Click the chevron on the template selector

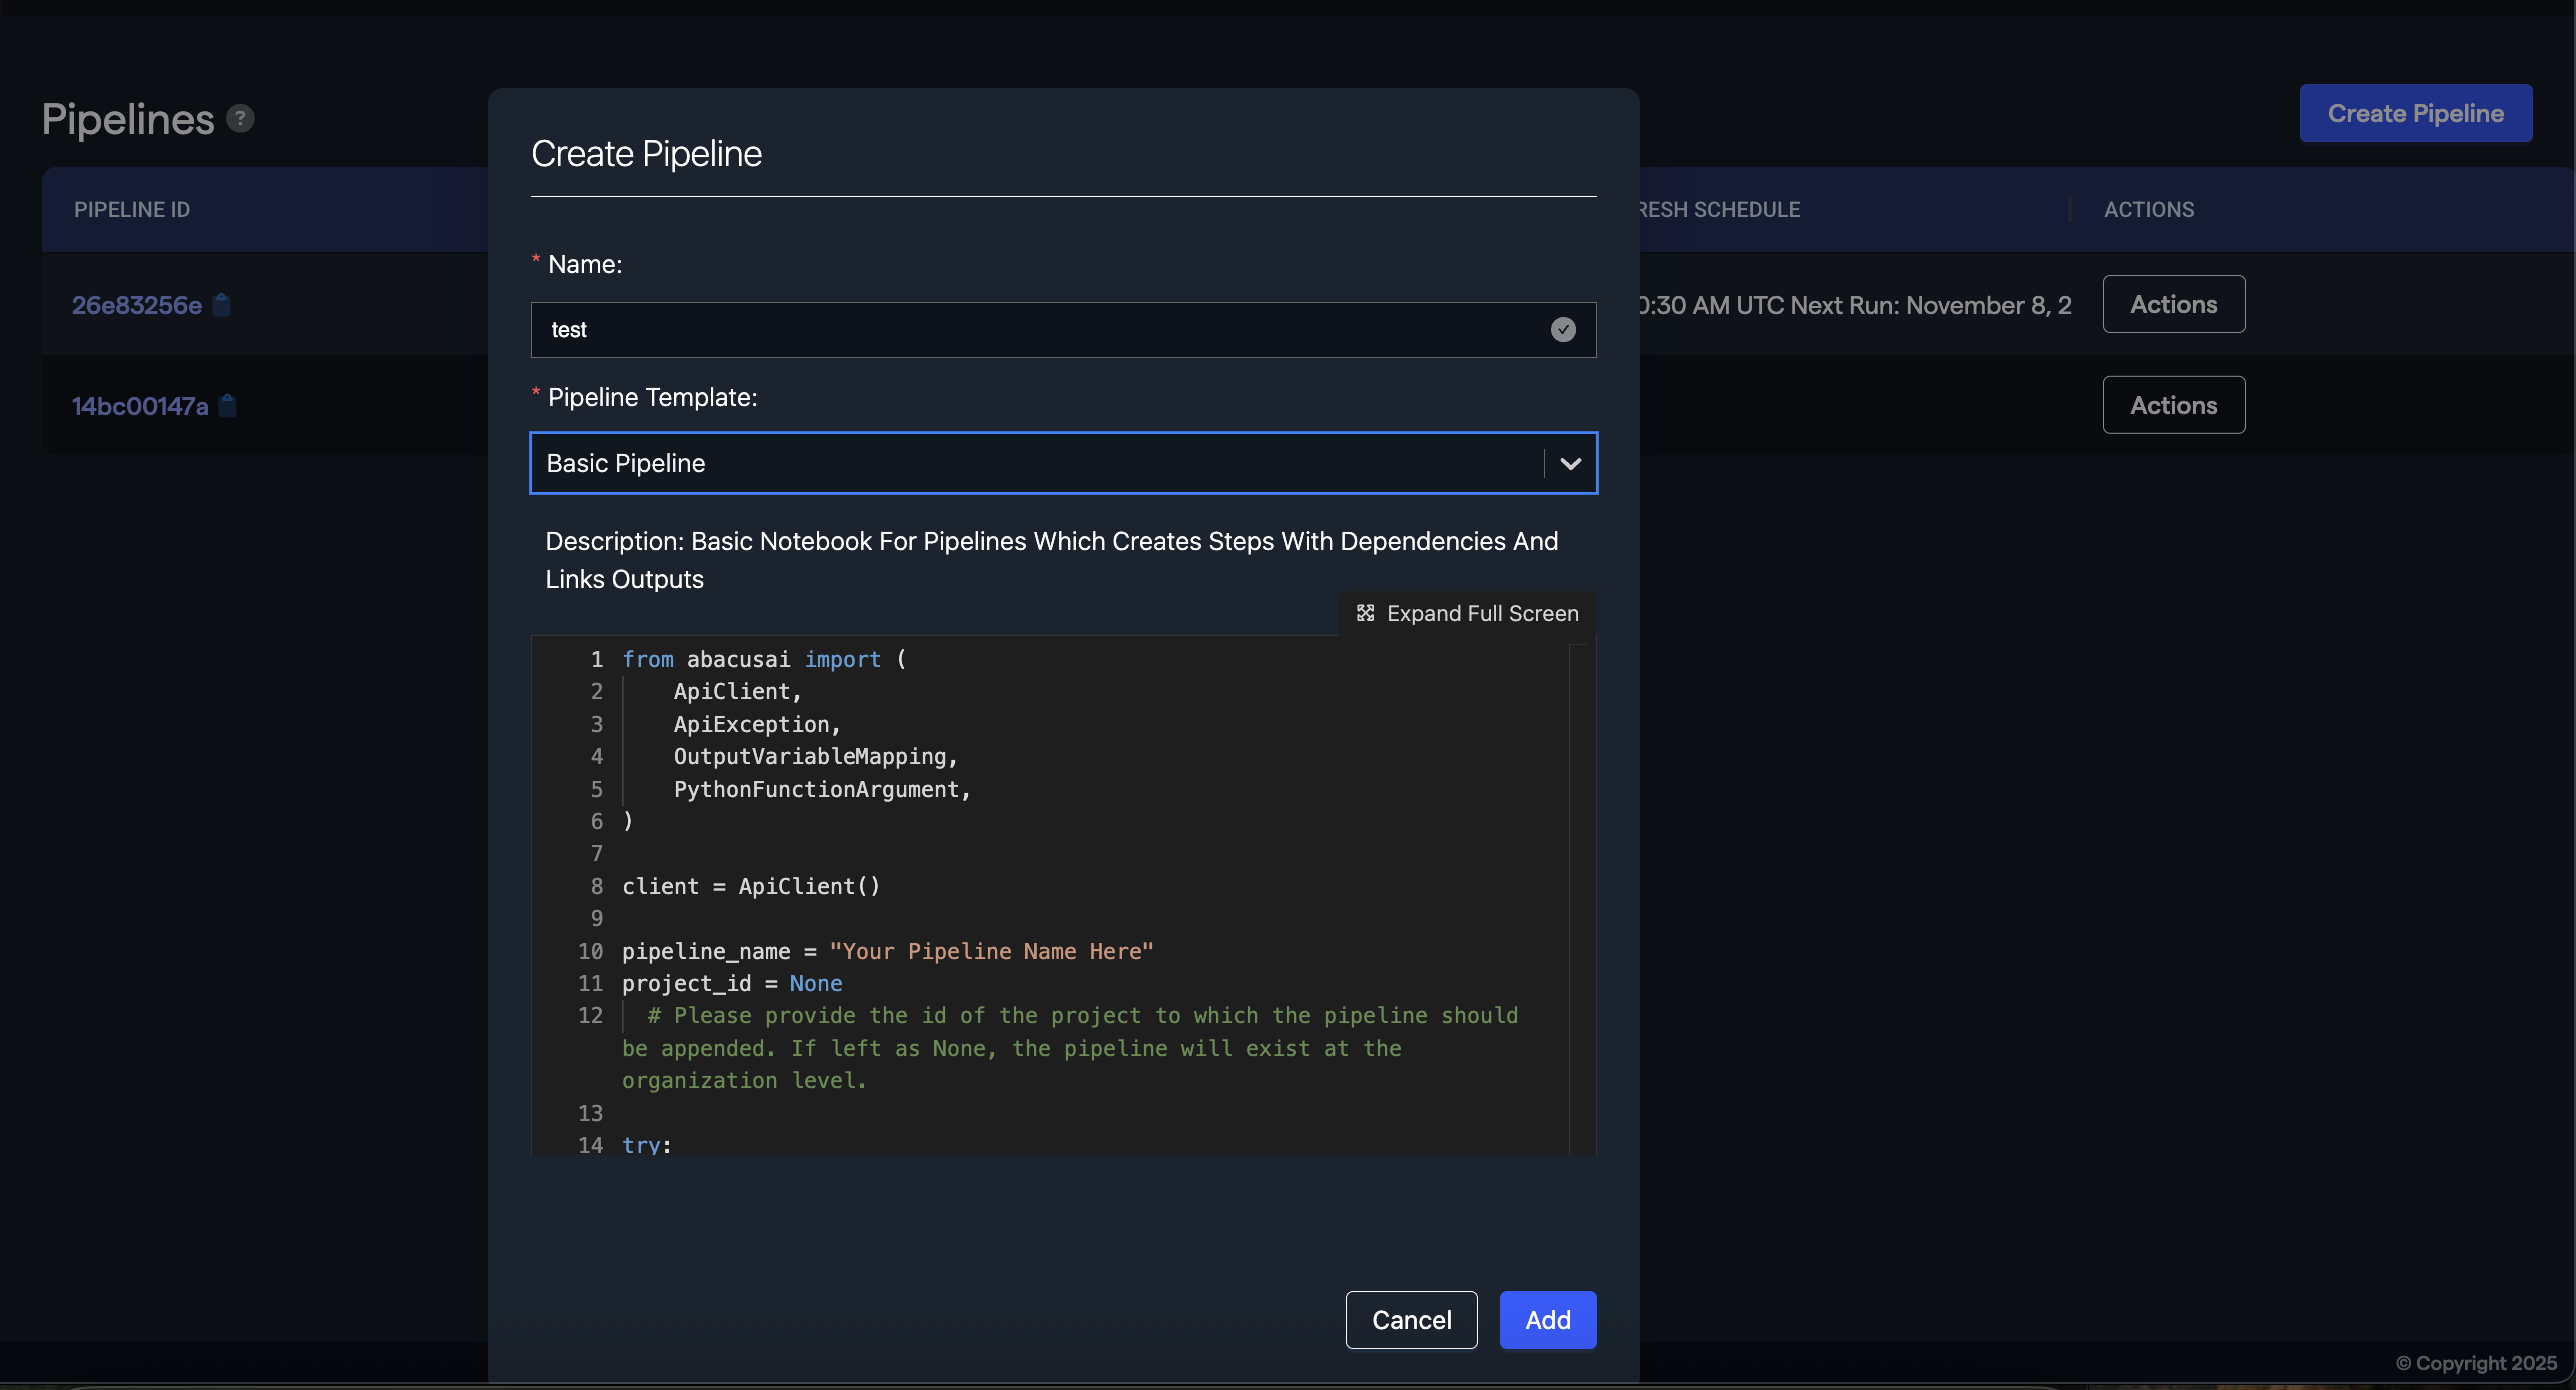[1570, 463]
